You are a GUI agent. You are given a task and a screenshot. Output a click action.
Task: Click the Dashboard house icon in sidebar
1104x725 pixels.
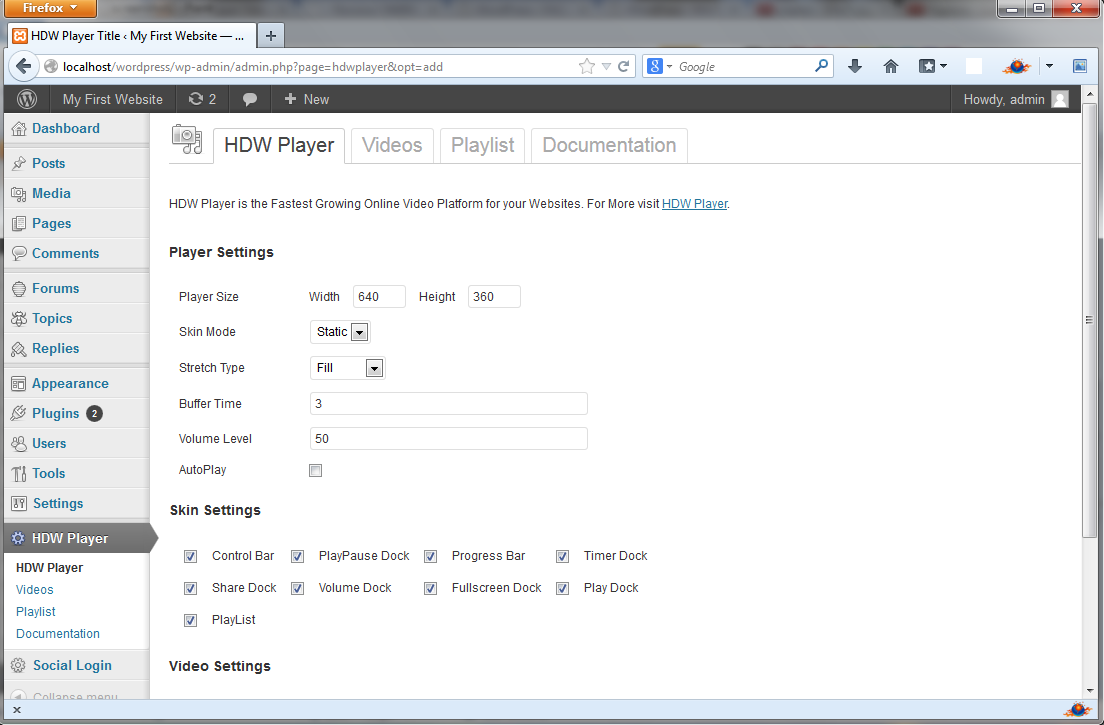19,129
